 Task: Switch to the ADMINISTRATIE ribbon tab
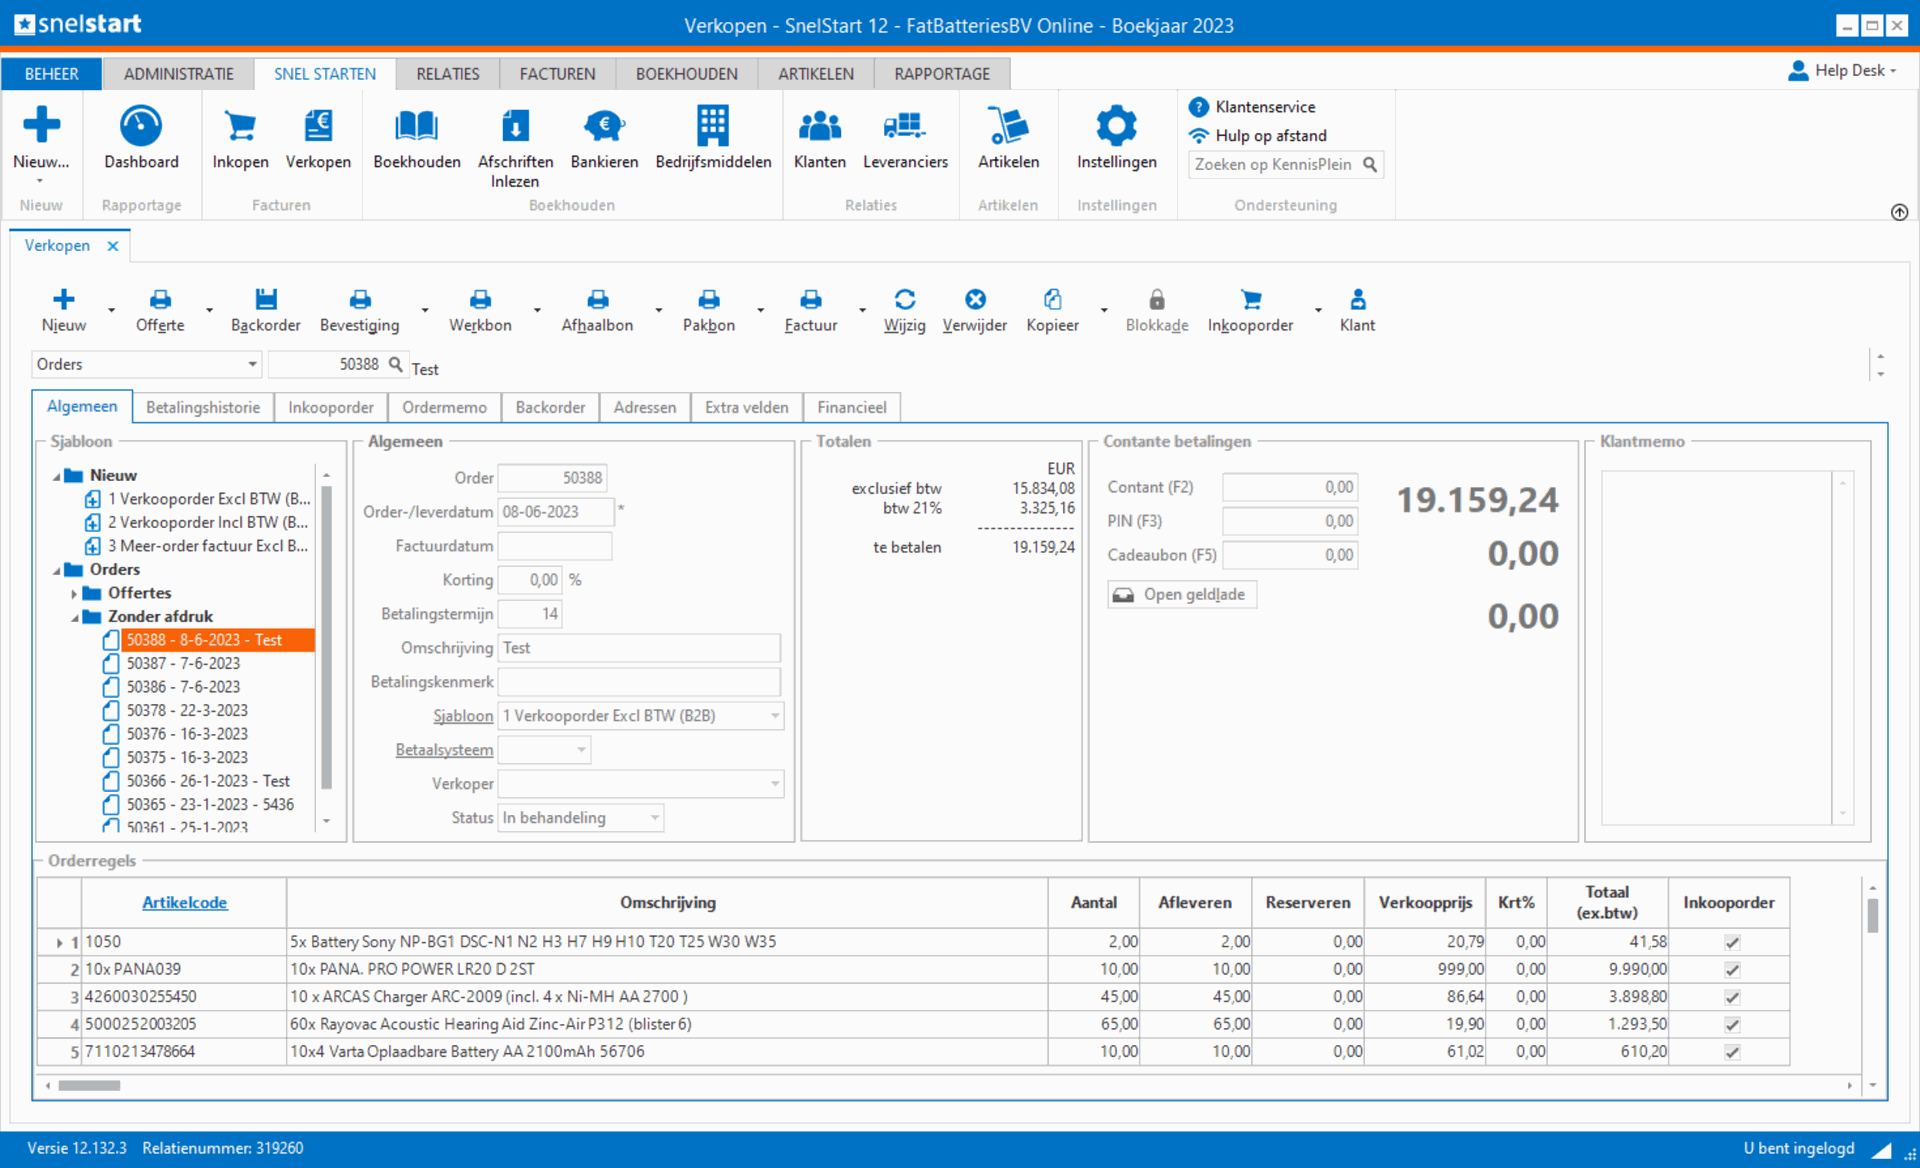point(178,74)
